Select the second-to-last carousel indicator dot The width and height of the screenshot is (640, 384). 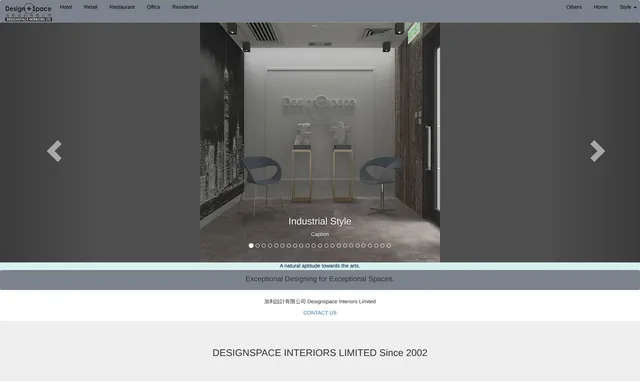tap(382, 246)
